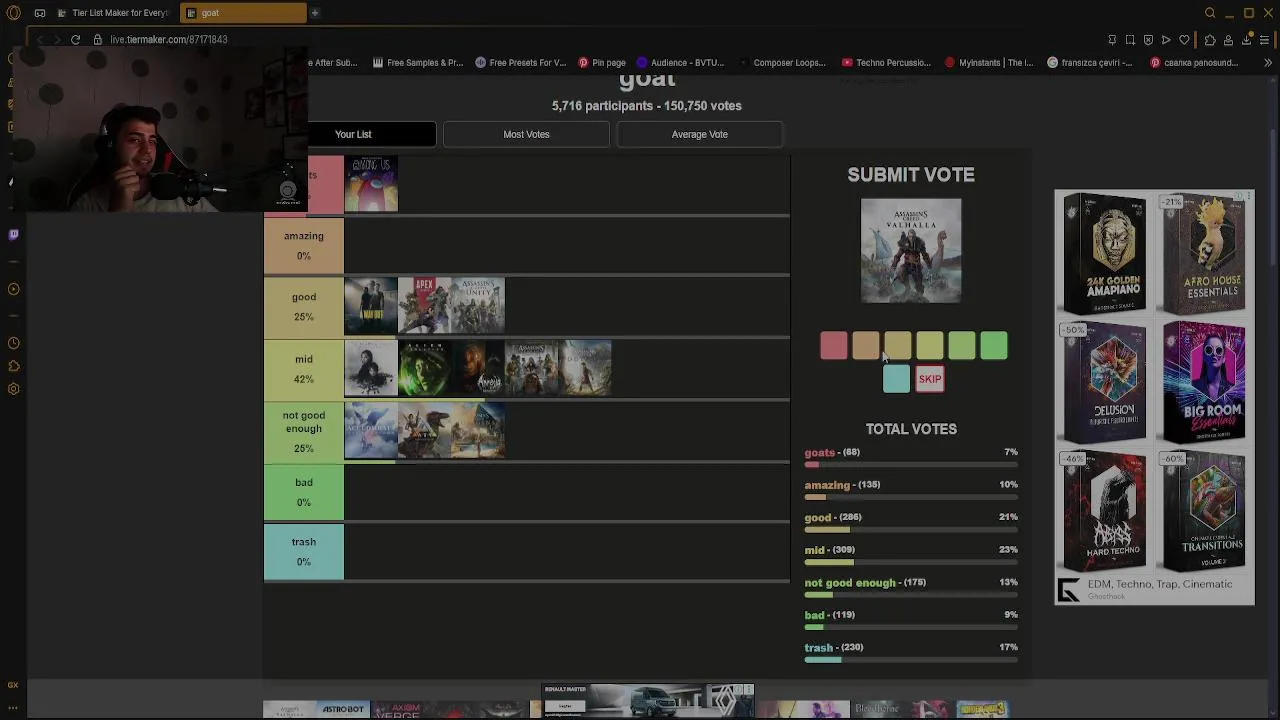
Task: Click the browser search icon in title bar
Action: pos(1210,13)
